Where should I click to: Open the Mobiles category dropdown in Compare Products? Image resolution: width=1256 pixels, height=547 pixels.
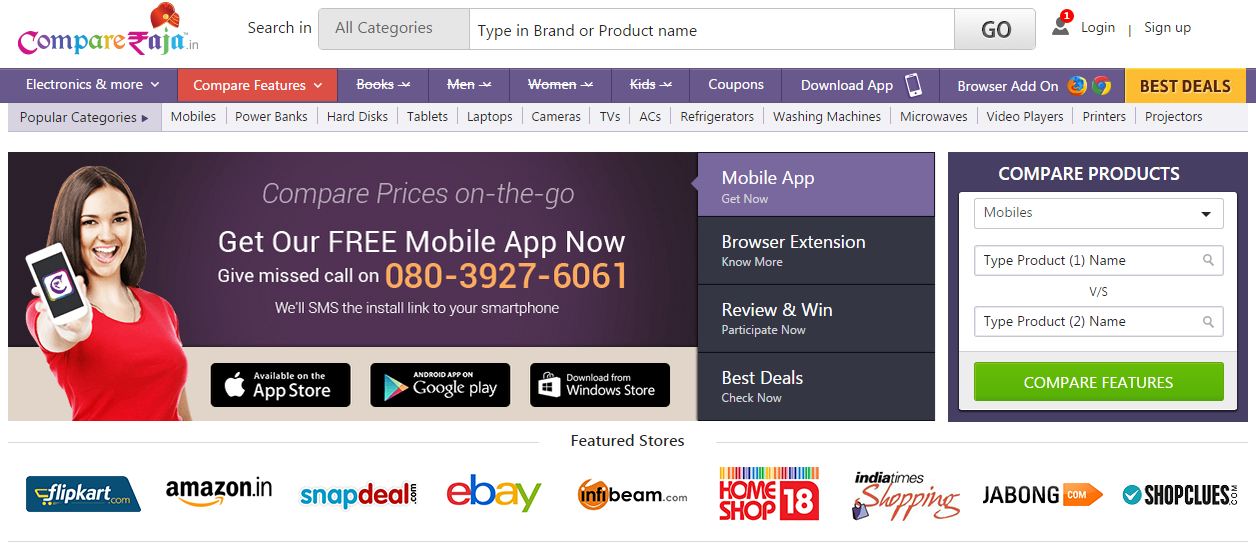1098,213
